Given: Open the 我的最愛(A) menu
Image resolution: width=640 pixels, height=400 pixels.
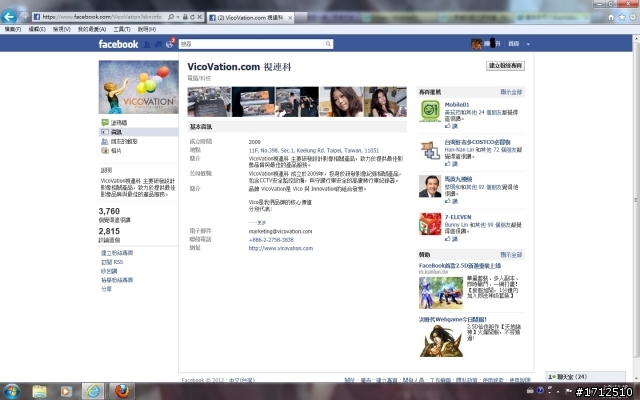Looking at the screenshot, I should [x=92, y=29].
